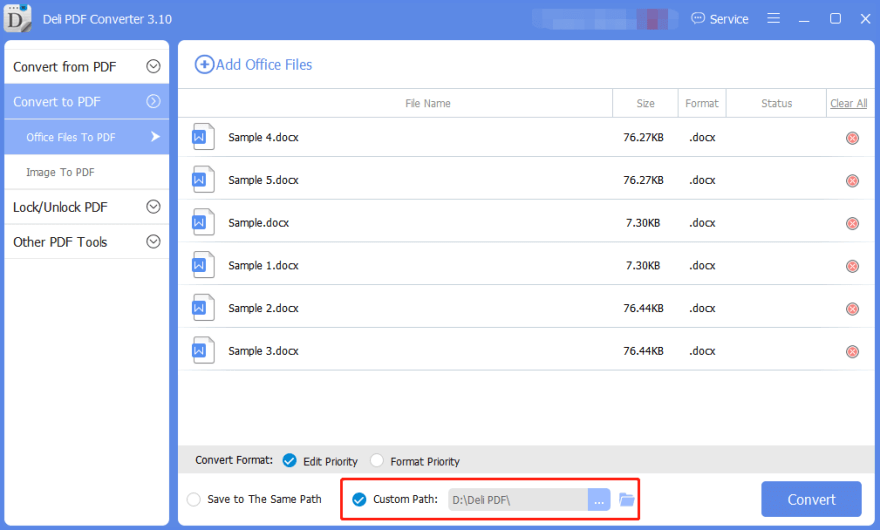Click the Word document icon for Sample 5.docx
This screenshot has width=880, height=530.
click(x=203, y=180)
